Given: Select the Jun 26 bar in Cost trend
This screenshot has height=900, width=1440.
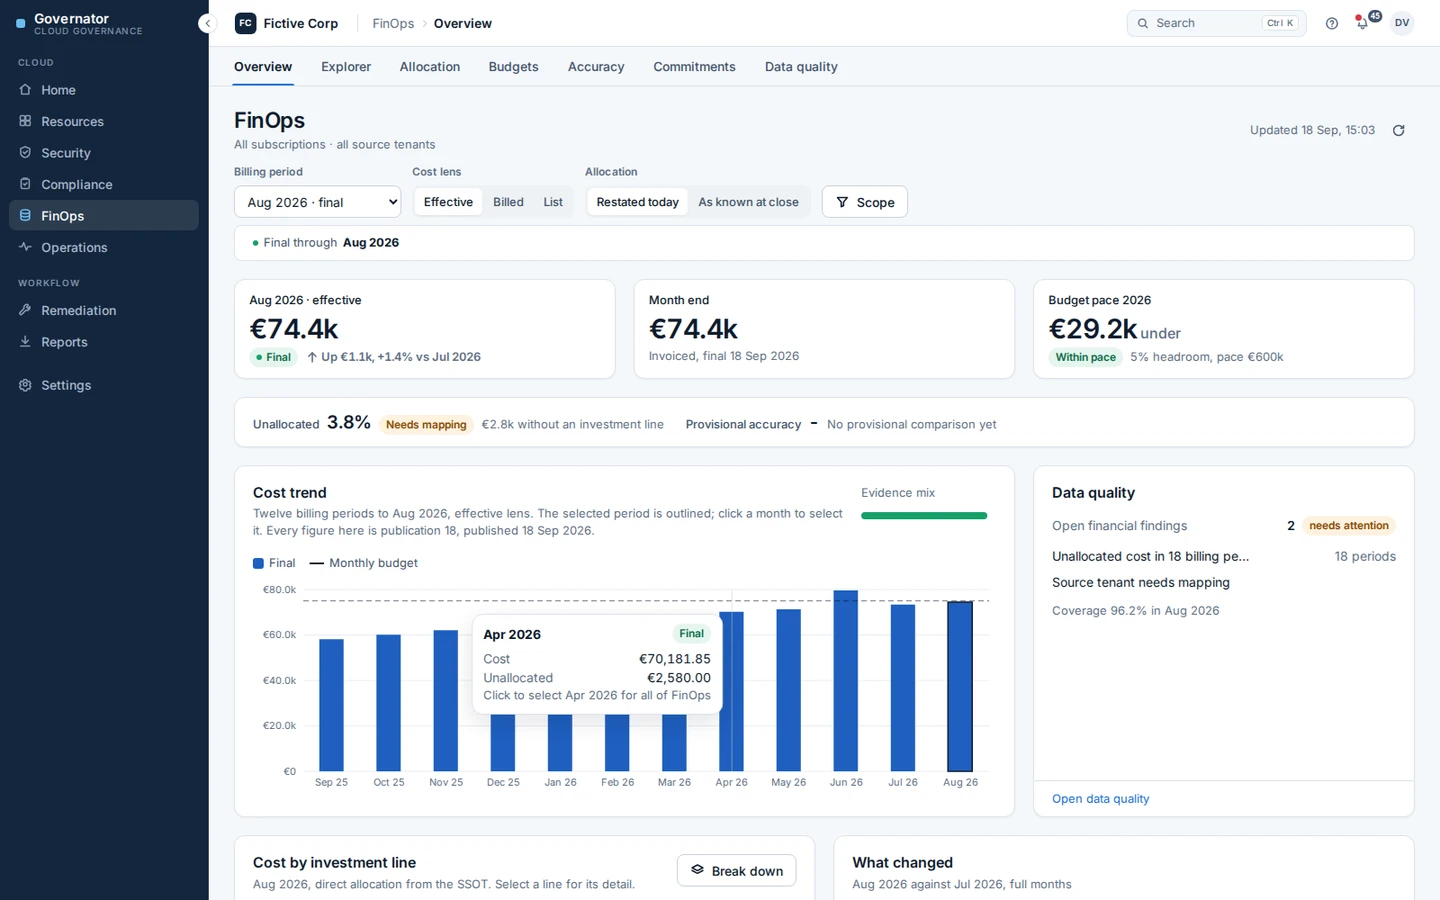Looking at the screenshot, I should click(x=846, y=681).
